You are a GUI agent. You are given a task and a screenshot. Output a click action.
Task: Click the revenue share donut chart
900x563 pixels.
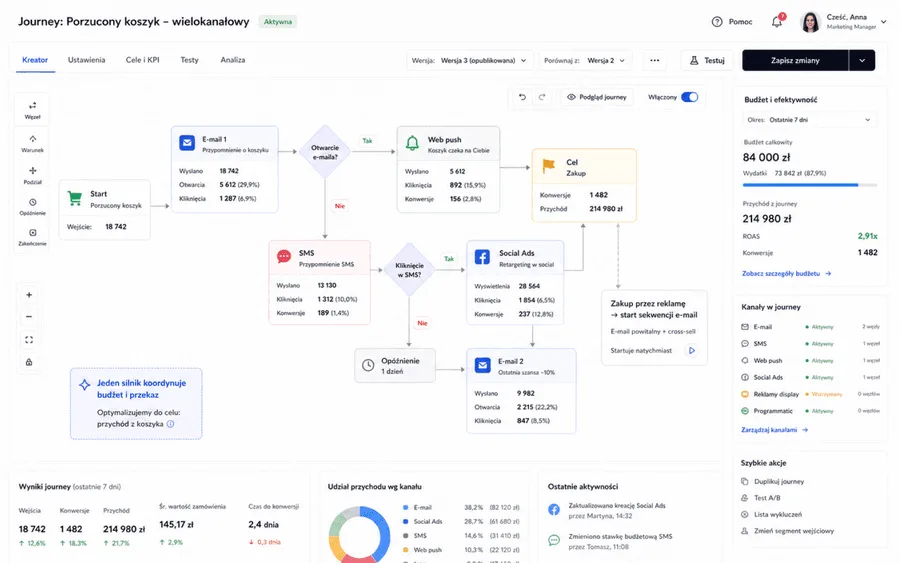359,535
